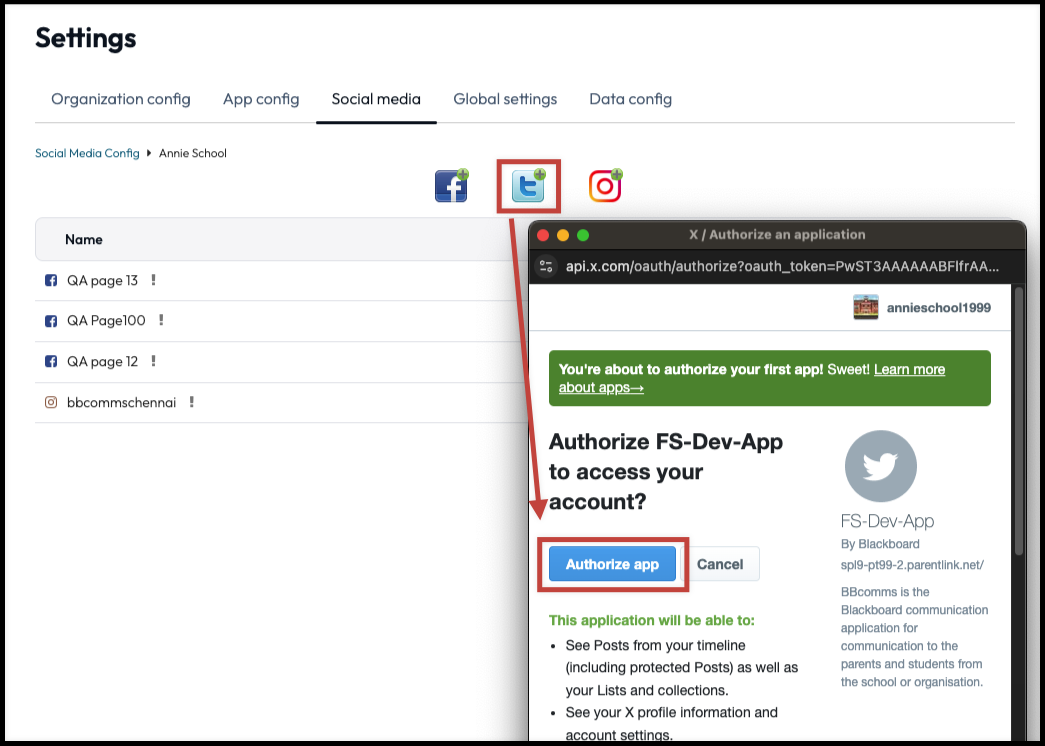Open site settings icon in dialog address bar
Image resolution: width=1045 pixels, height=746 pixels.
pos(545,266)
